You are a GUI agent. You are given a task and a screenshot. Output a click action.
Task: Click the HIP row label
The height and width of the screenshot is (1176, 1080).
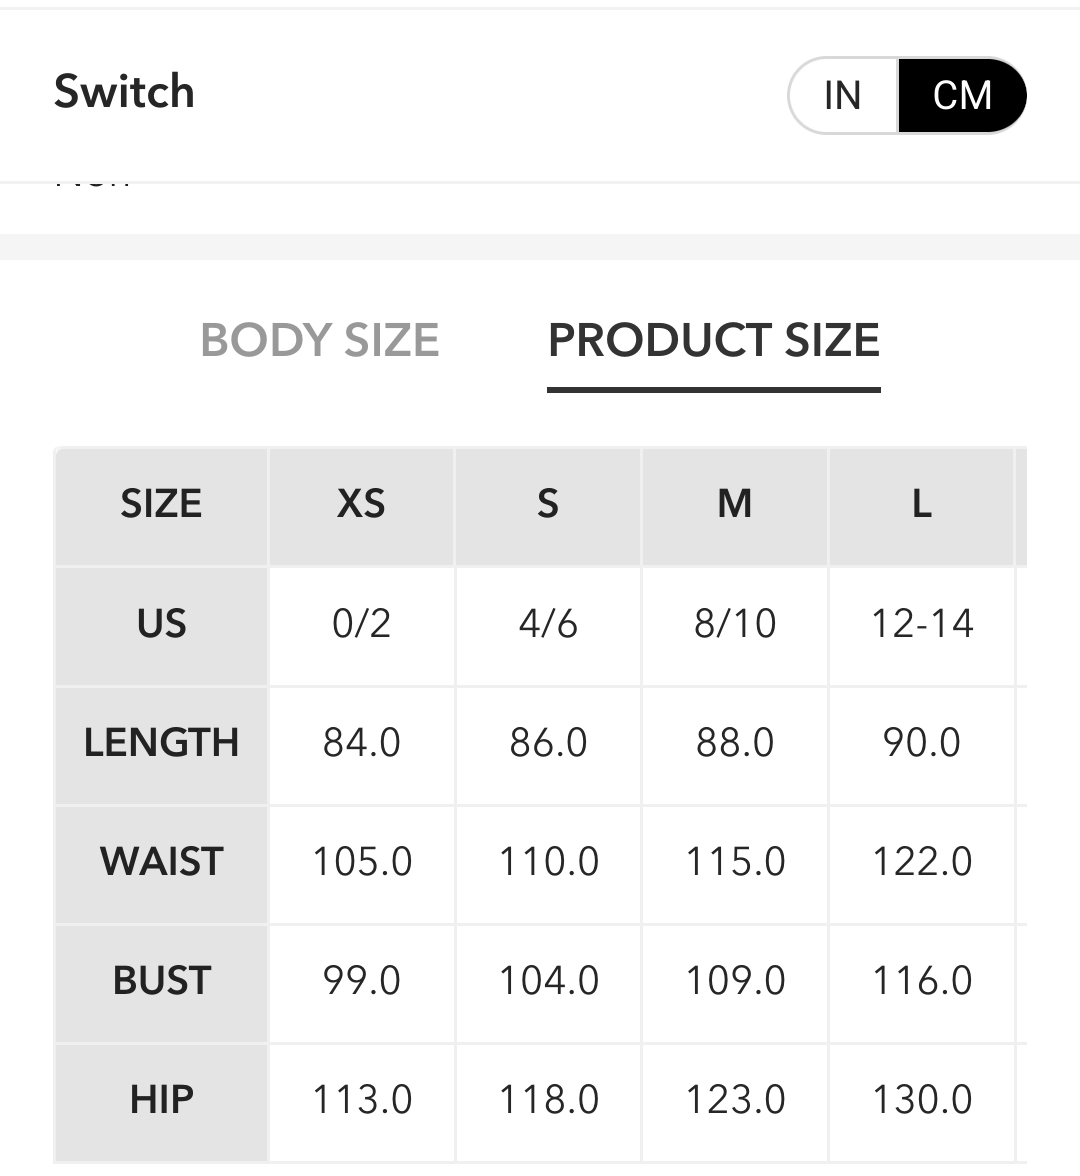[x=161, y=1100]
